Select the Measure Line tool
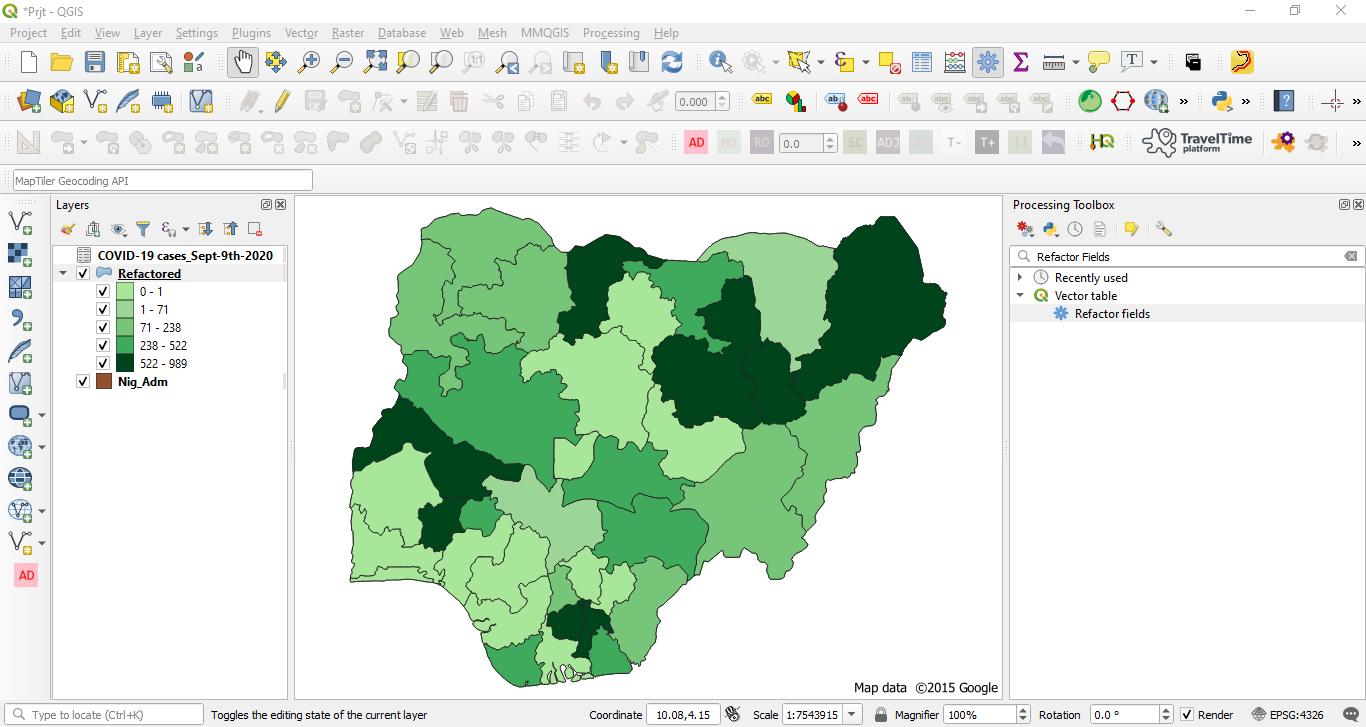Screen dimensions: 1366x727 (x=1053, y=61)
